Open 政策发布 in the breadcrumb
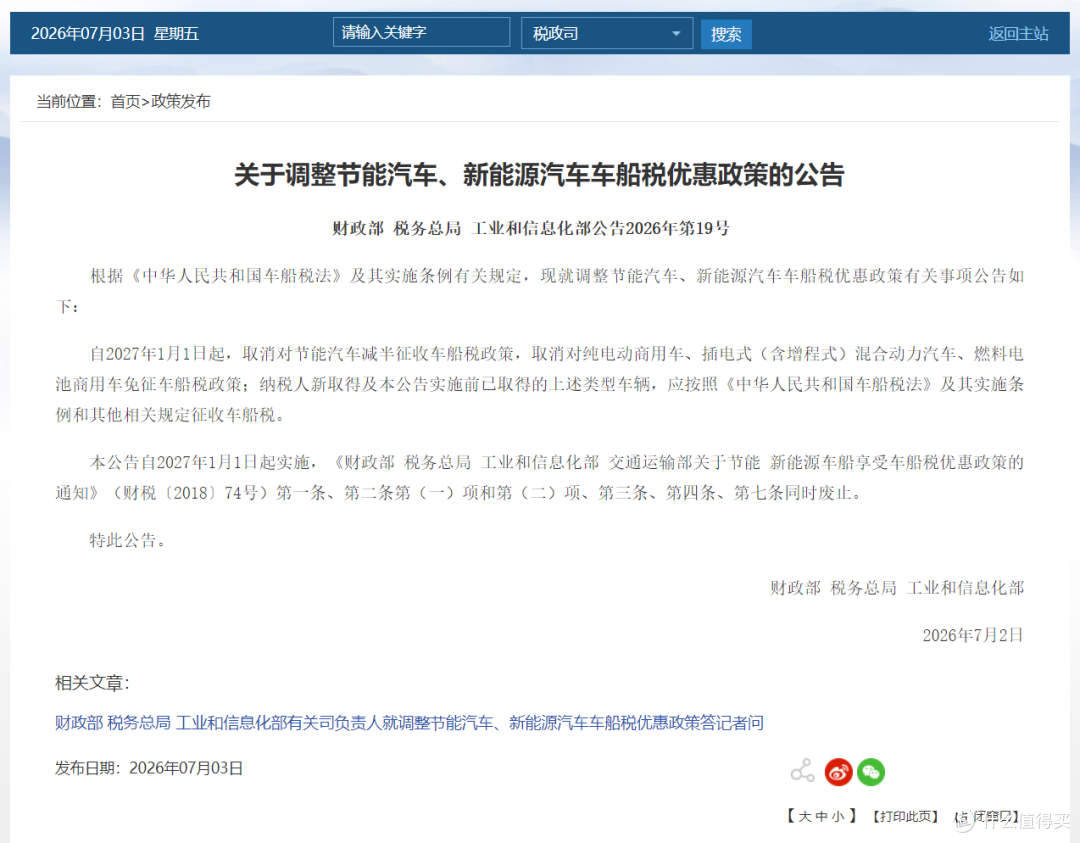1080x843 pixels. click(180, 102)
